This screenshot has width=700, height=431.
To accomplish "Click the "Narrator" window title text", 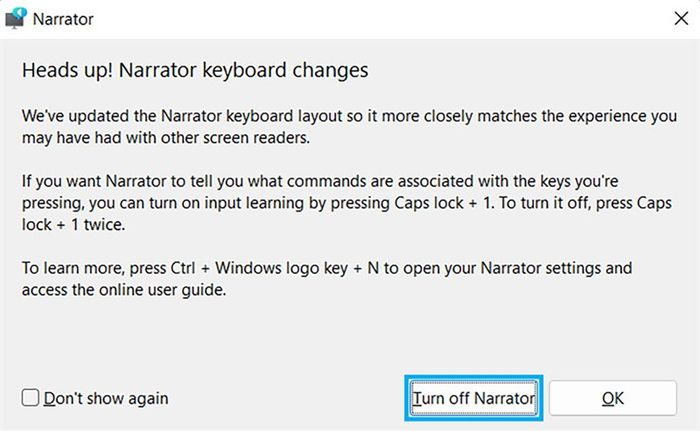I will click(x=64, y=18).
